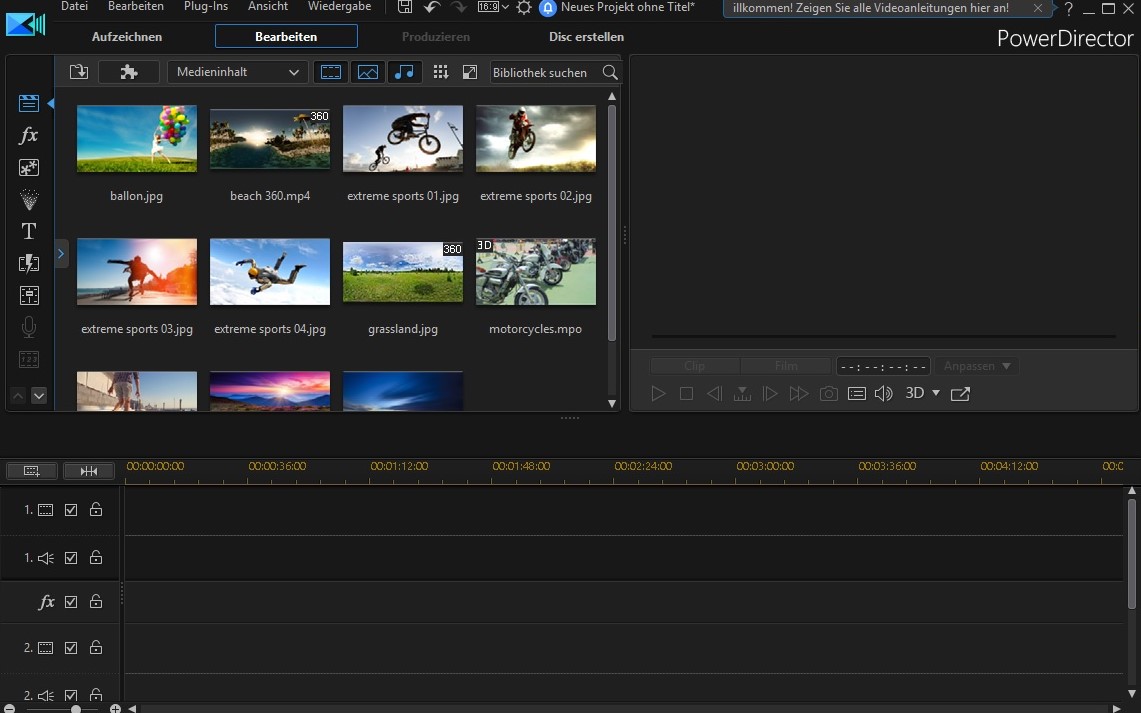The width and height of the screenshot is (1141, 713).
Task: Save the project with the disk icon
Action: pos(405,7)
